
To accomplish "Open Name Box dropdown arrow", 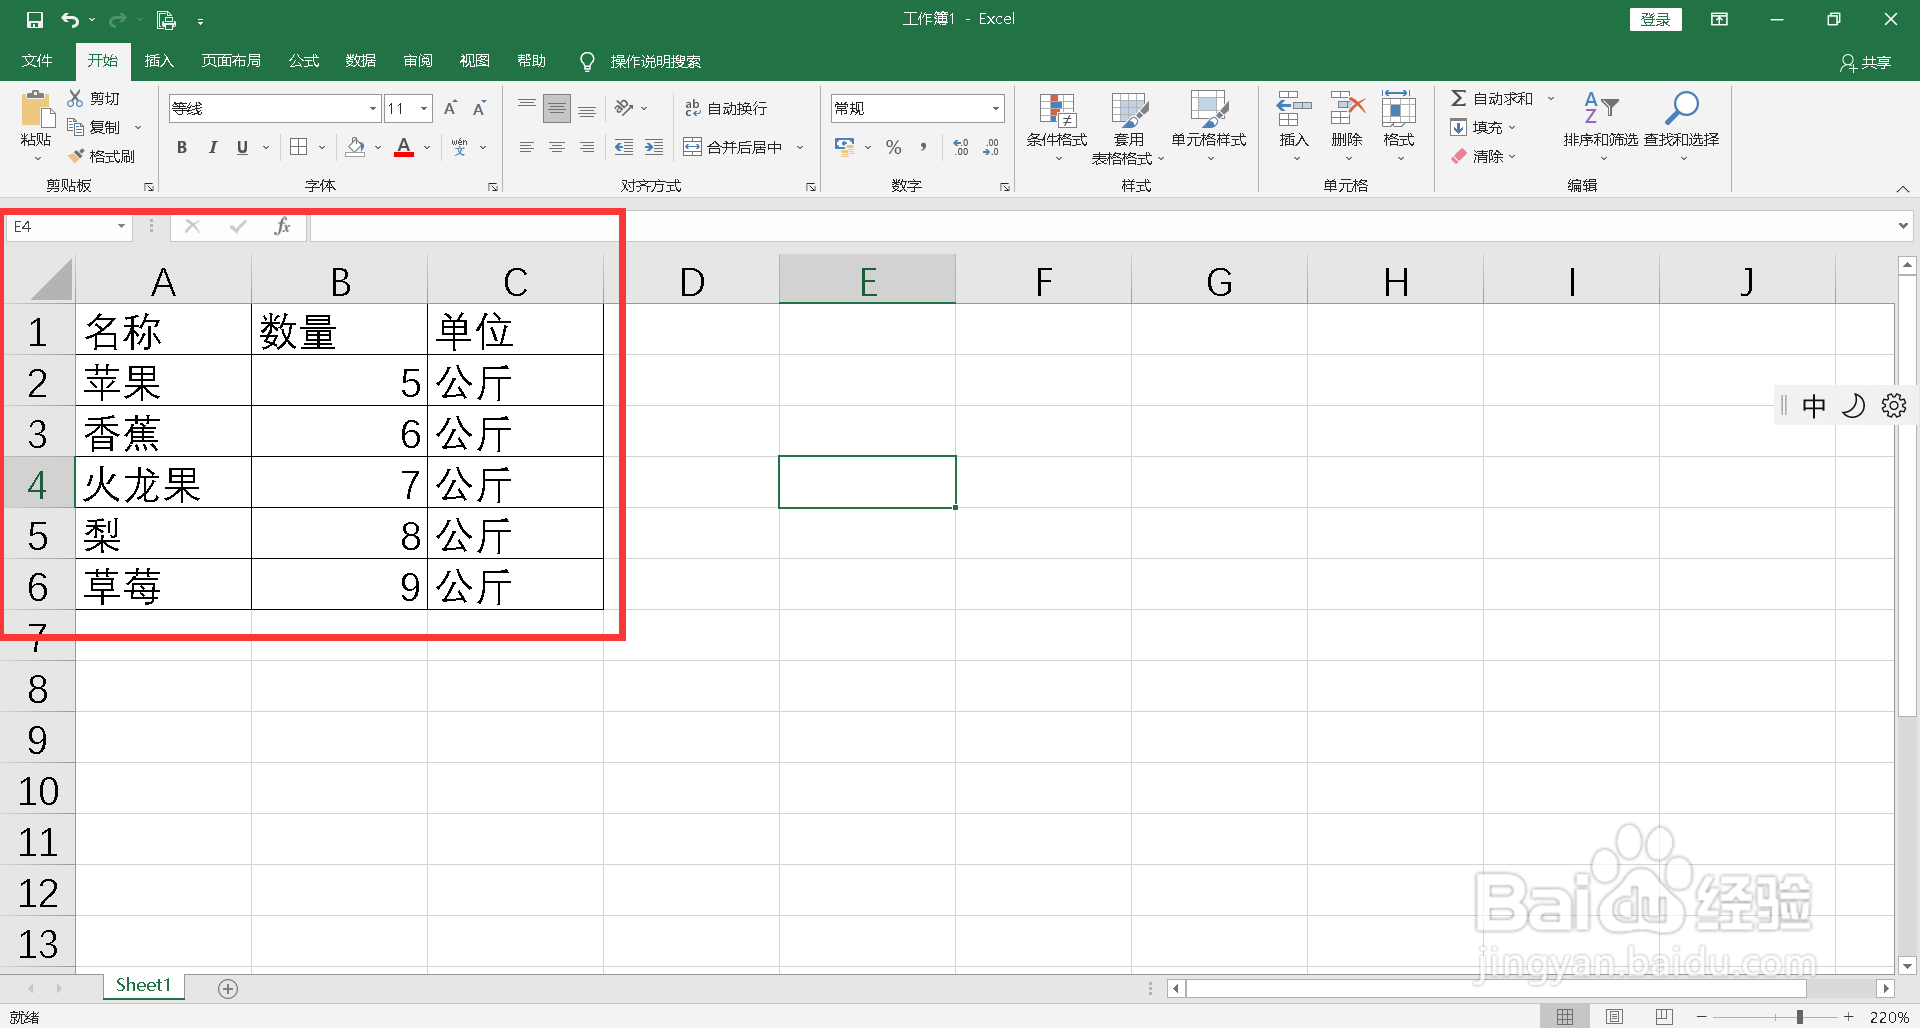I will click(121, 227).
